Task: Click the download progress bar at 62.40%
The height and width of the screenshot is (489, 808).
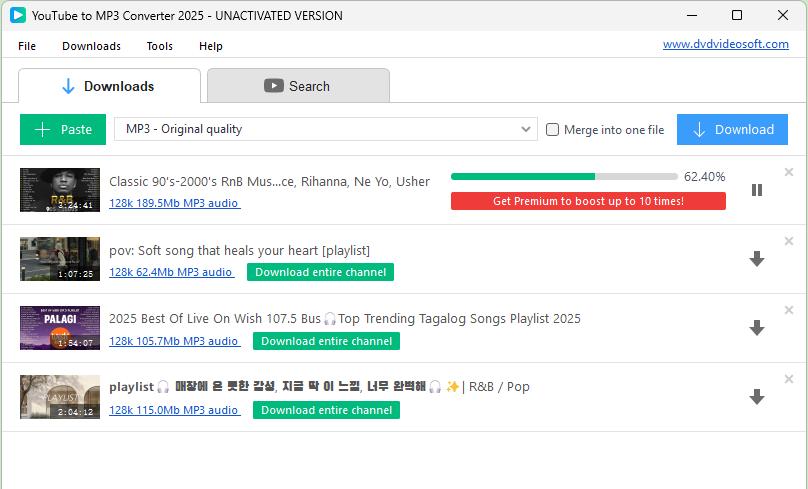Action: (564, 177)
